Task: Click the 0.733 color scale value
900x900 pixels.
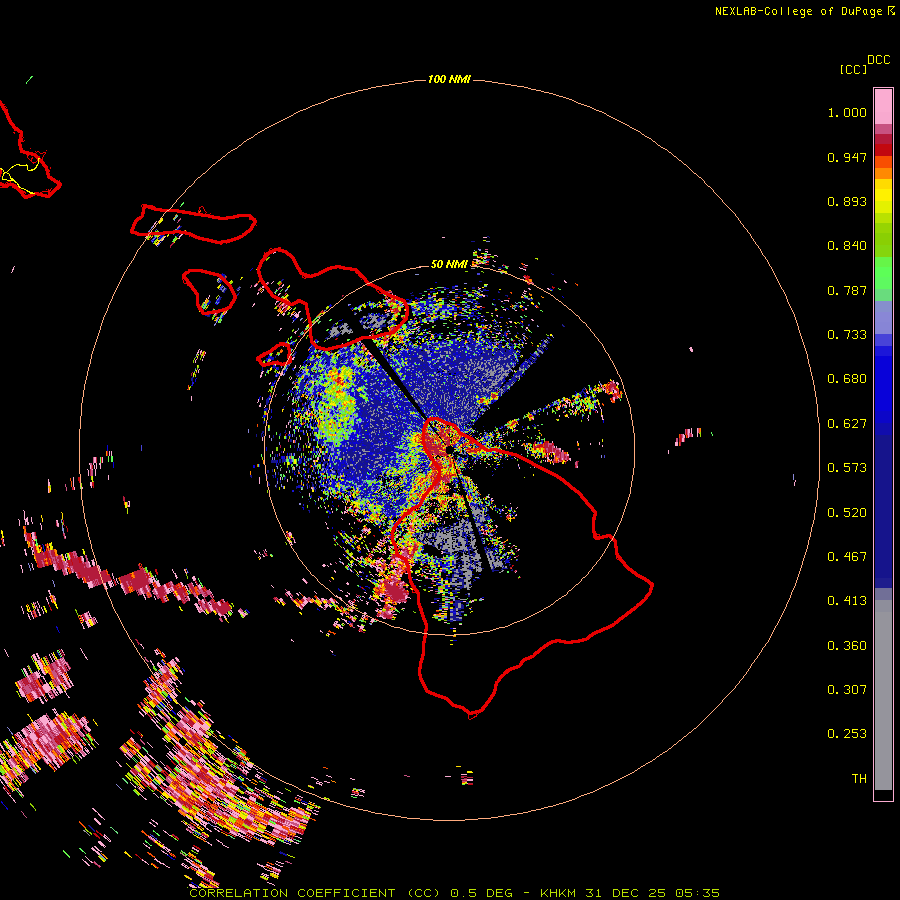Action: (x=847, y=335)
